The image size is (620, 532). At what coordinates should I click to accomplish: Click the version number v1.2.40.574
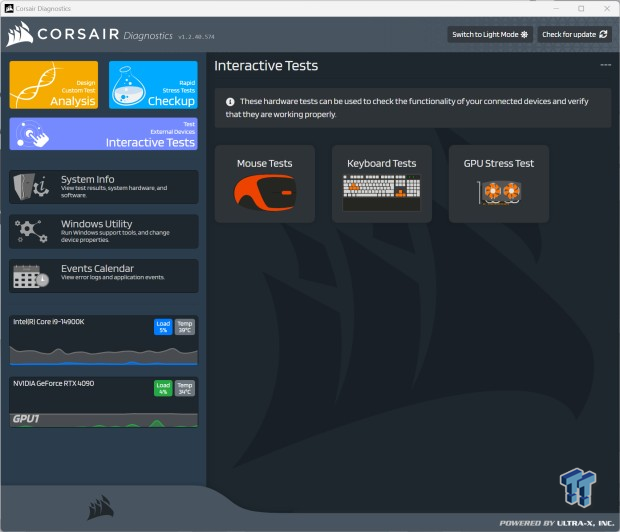coord(196,37)
